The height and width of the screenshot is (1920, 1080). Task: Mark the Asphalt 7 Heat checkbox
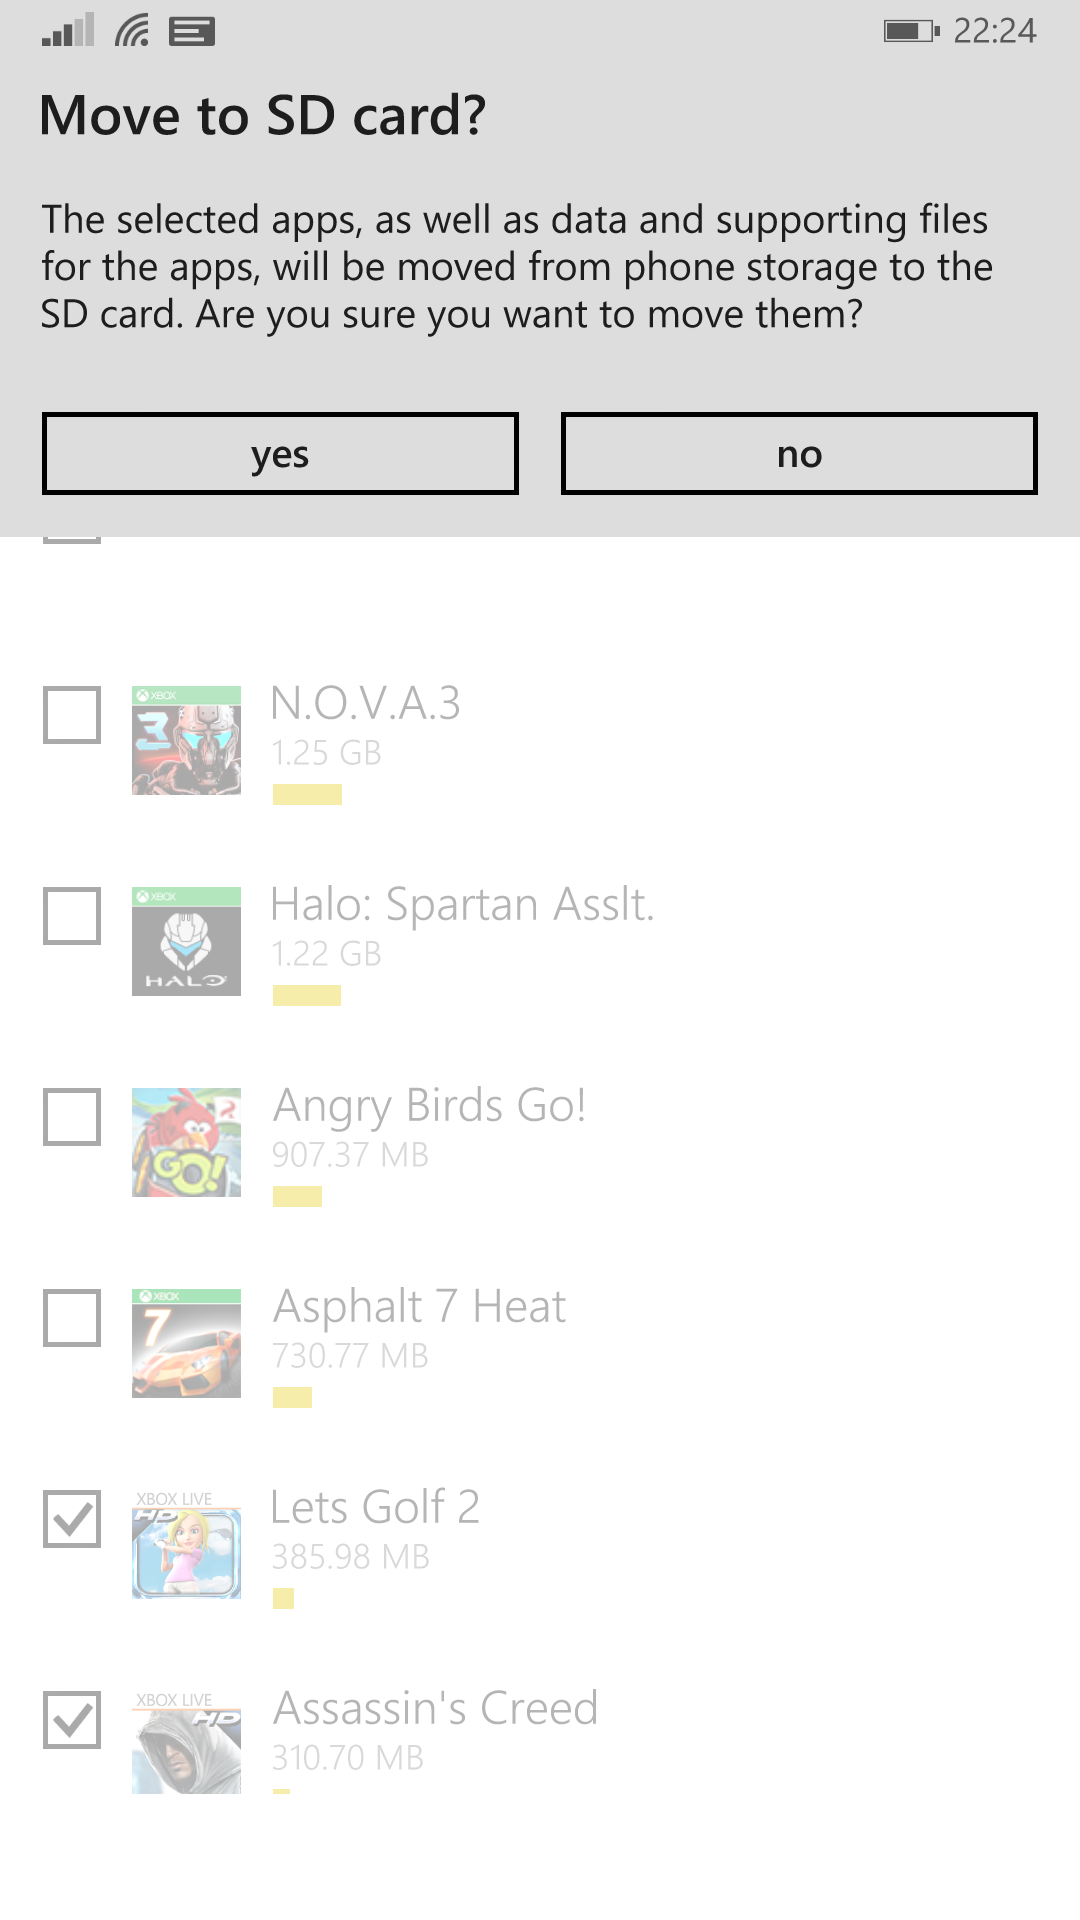click(72, 1318)
